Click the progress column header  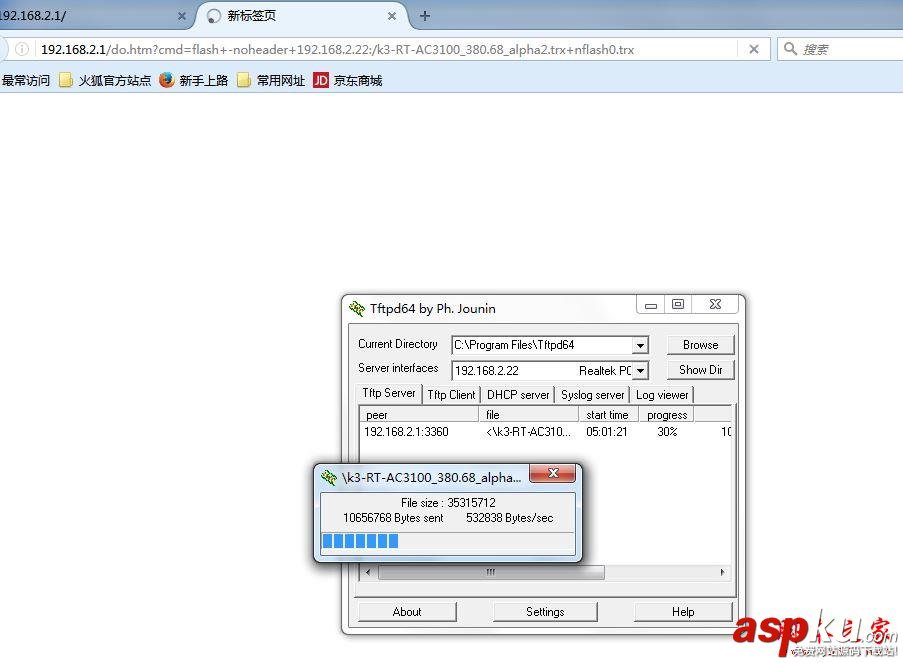point(667,415)
